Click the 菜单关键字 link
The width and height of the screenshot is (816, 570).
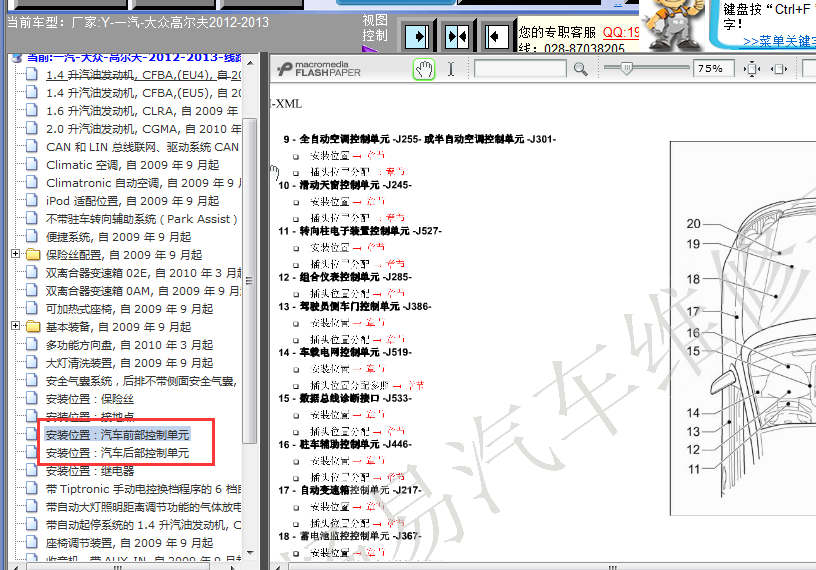point(779,41)
